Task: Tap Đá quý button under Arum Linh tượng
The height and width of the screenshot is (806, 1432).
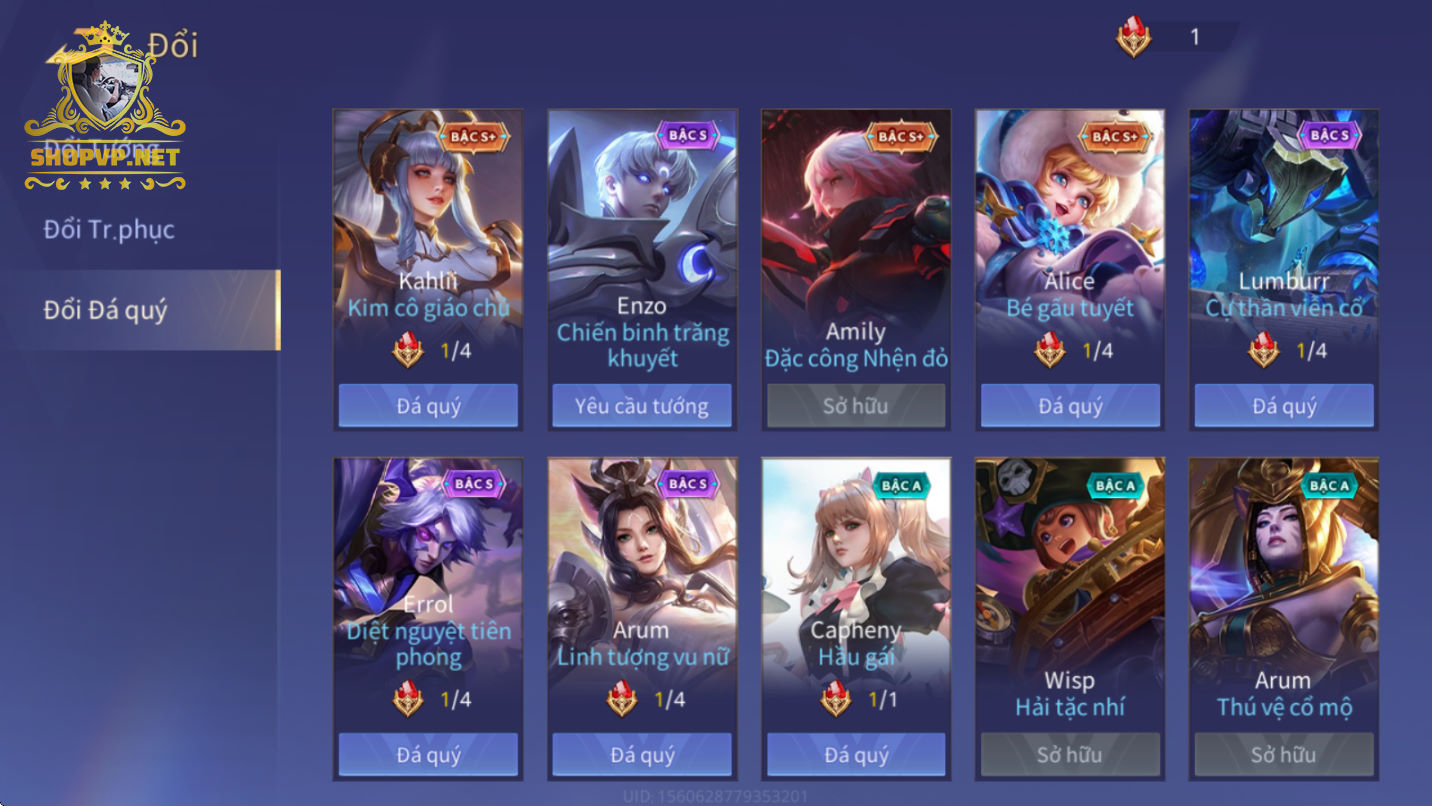Action: [642, 754]
